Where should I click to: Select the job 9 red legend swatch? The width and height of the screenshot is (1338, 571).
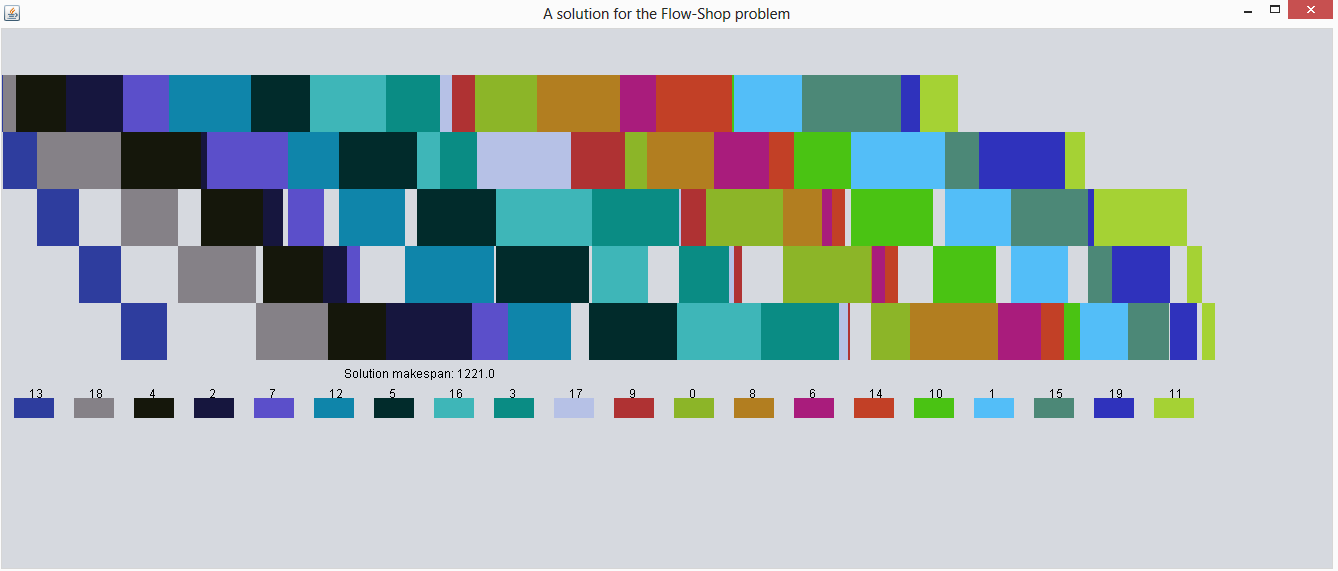634,408
